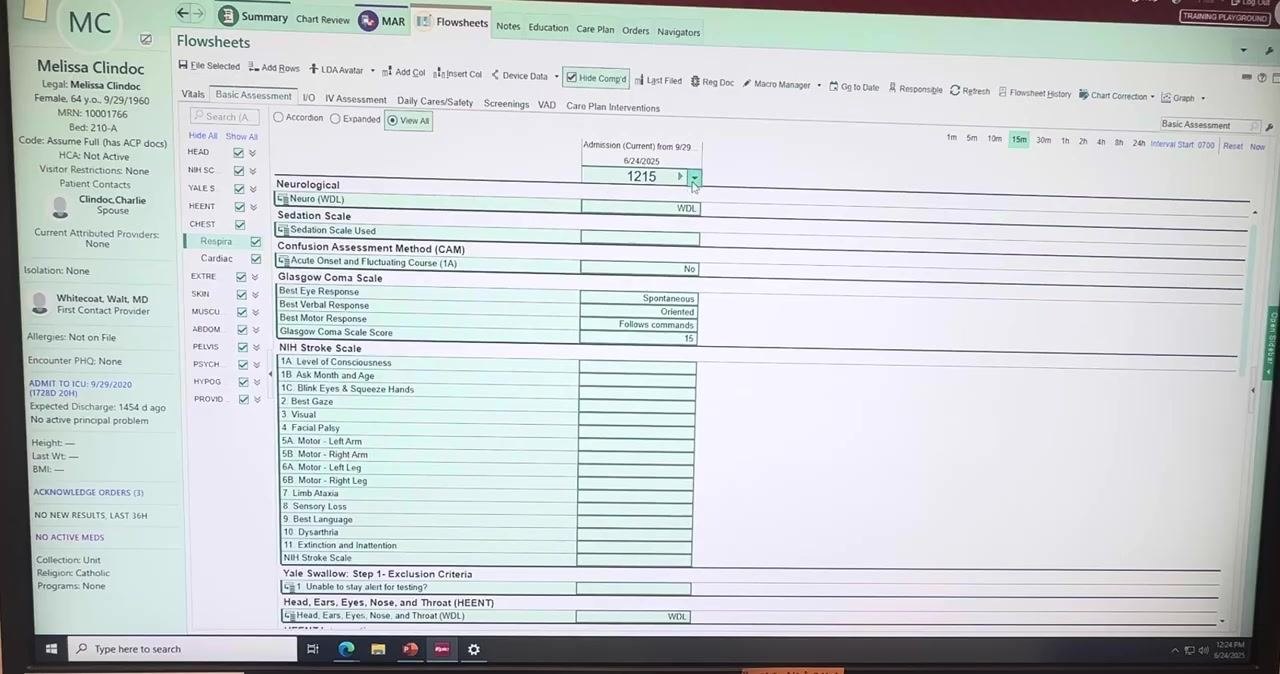Open LDA Avatar dropdown arrow

coord(372,71)
